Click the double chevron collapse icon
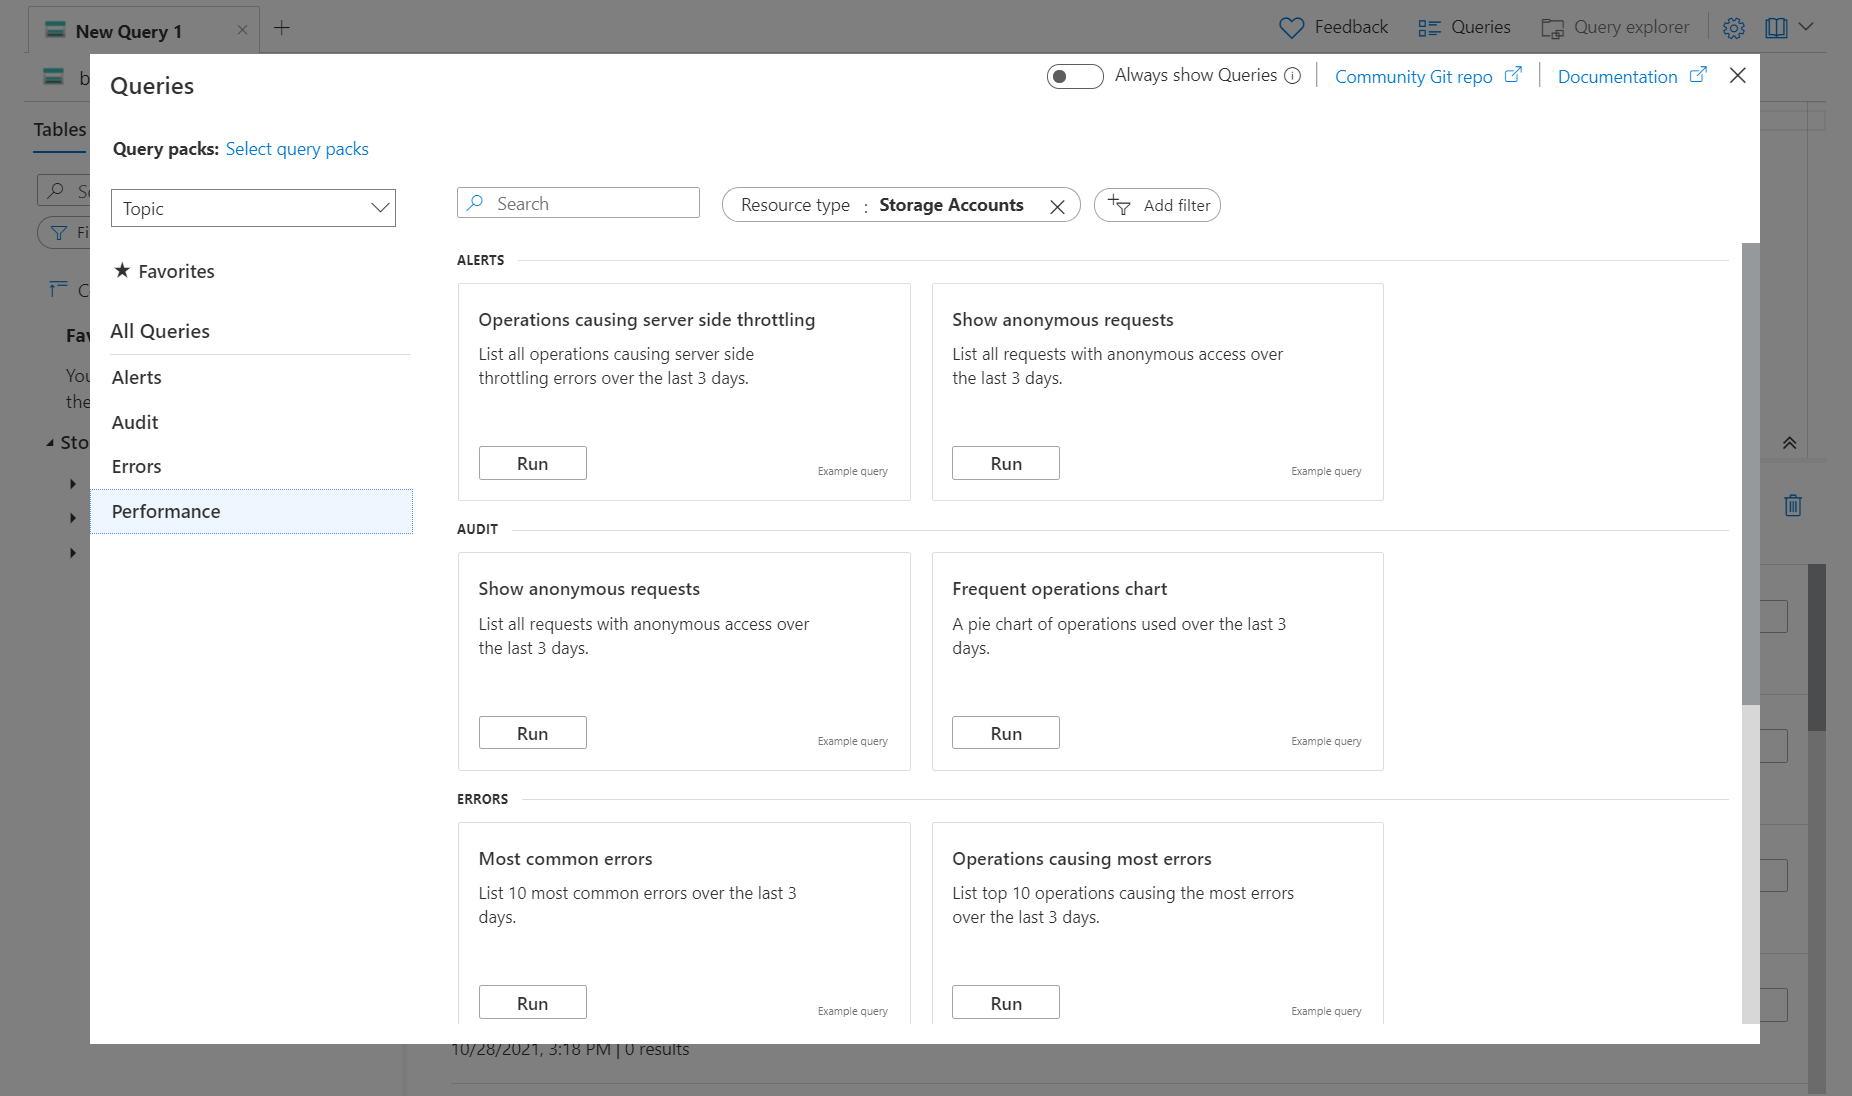Image resolution: width=1852 pixels, height=1096 pixels. [x=1789, y=443]
